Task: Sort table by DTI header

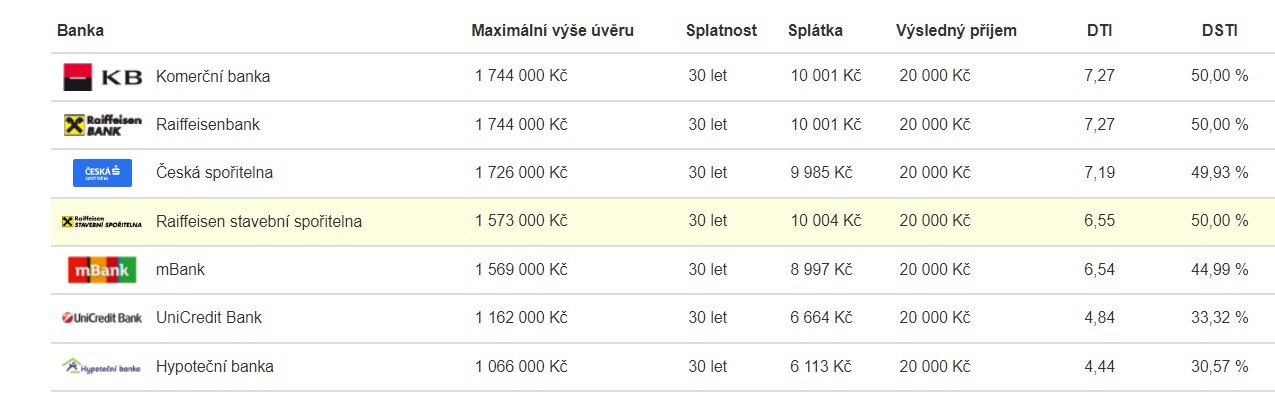Action: point(1100,30)
